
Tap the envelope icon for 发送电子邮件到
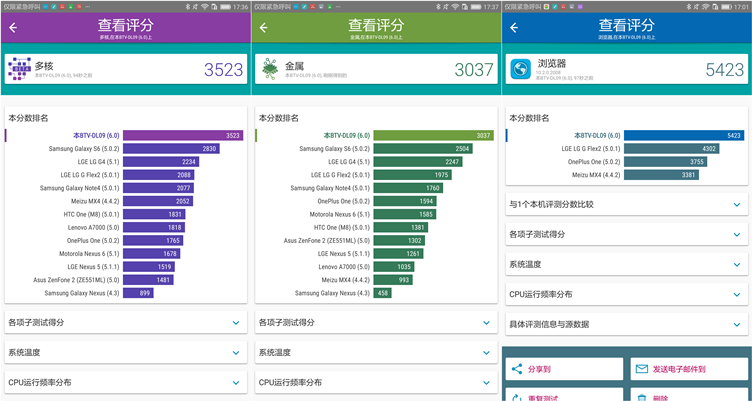pos(642,369)
